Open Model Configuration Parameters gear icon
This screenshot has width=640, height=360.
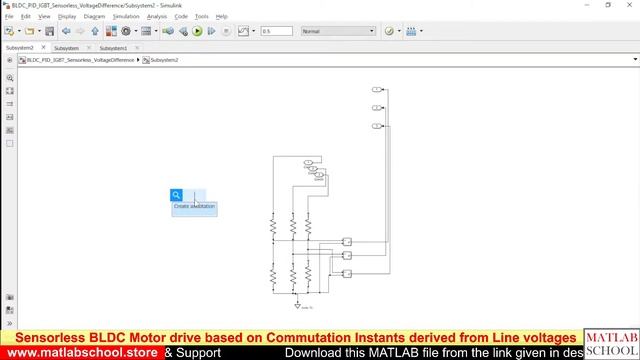point(126,31)
